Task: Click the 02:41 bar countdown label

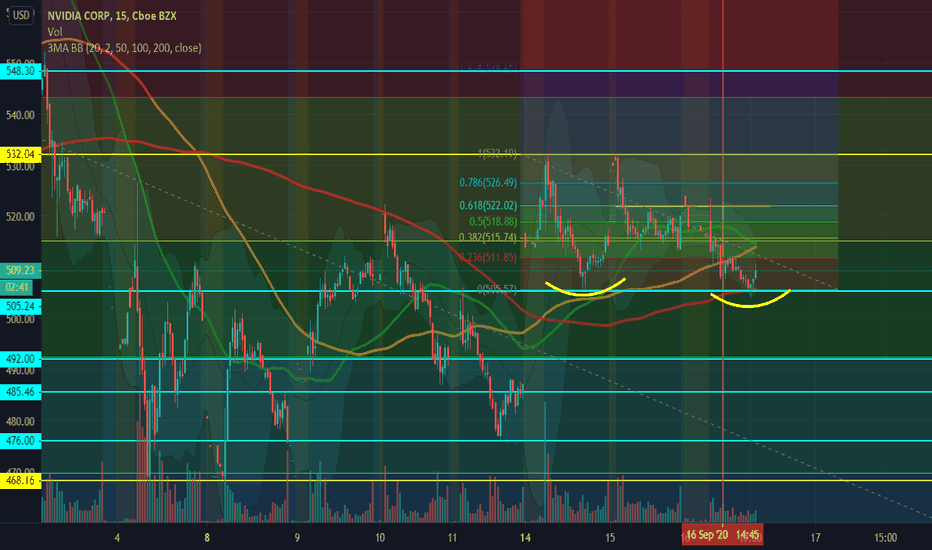Action: (18, 287)
